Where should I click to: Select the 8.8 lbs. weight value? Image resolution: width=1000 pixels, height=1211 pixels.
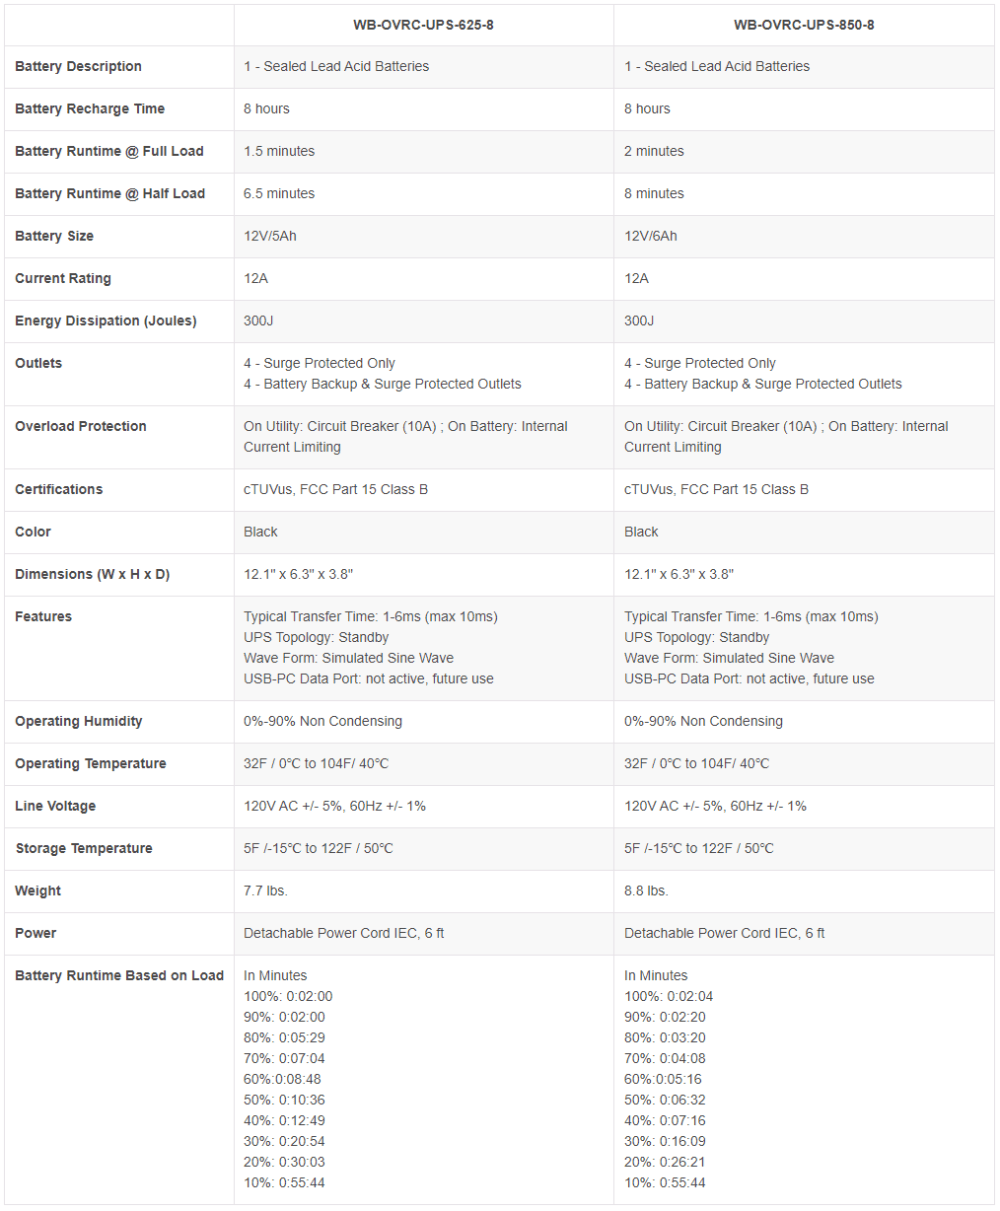647,891
